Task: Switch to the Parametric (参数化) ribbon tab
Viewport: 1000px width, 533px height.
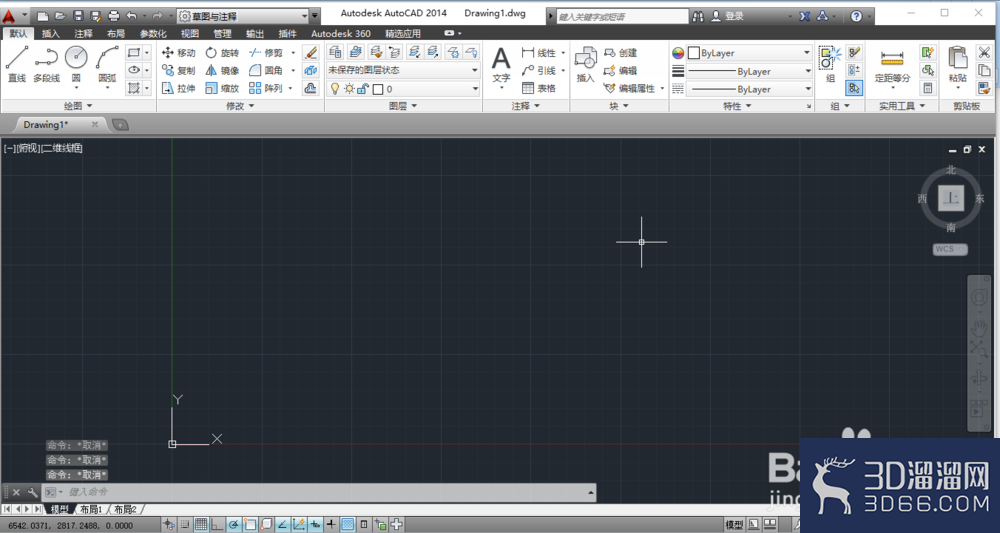Action: click(153, 34)
